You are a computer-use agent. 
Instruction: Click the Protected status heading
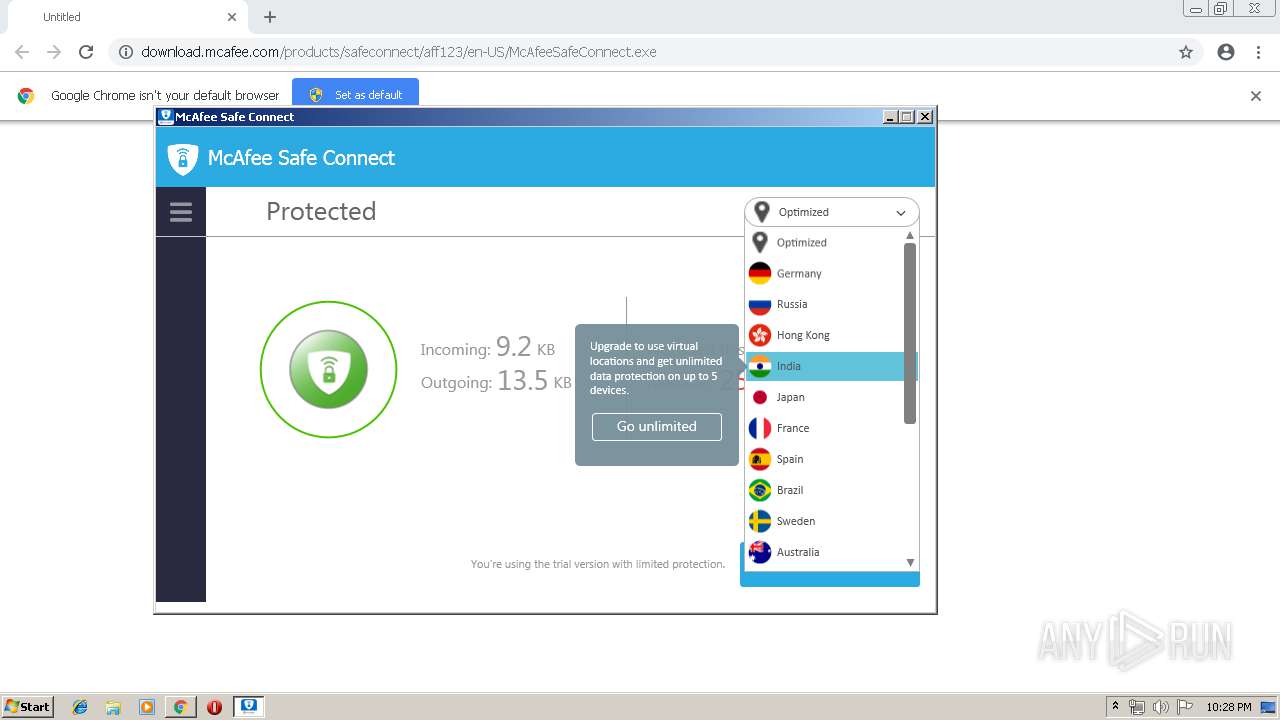pyautogui.click(x=321, y=211)
